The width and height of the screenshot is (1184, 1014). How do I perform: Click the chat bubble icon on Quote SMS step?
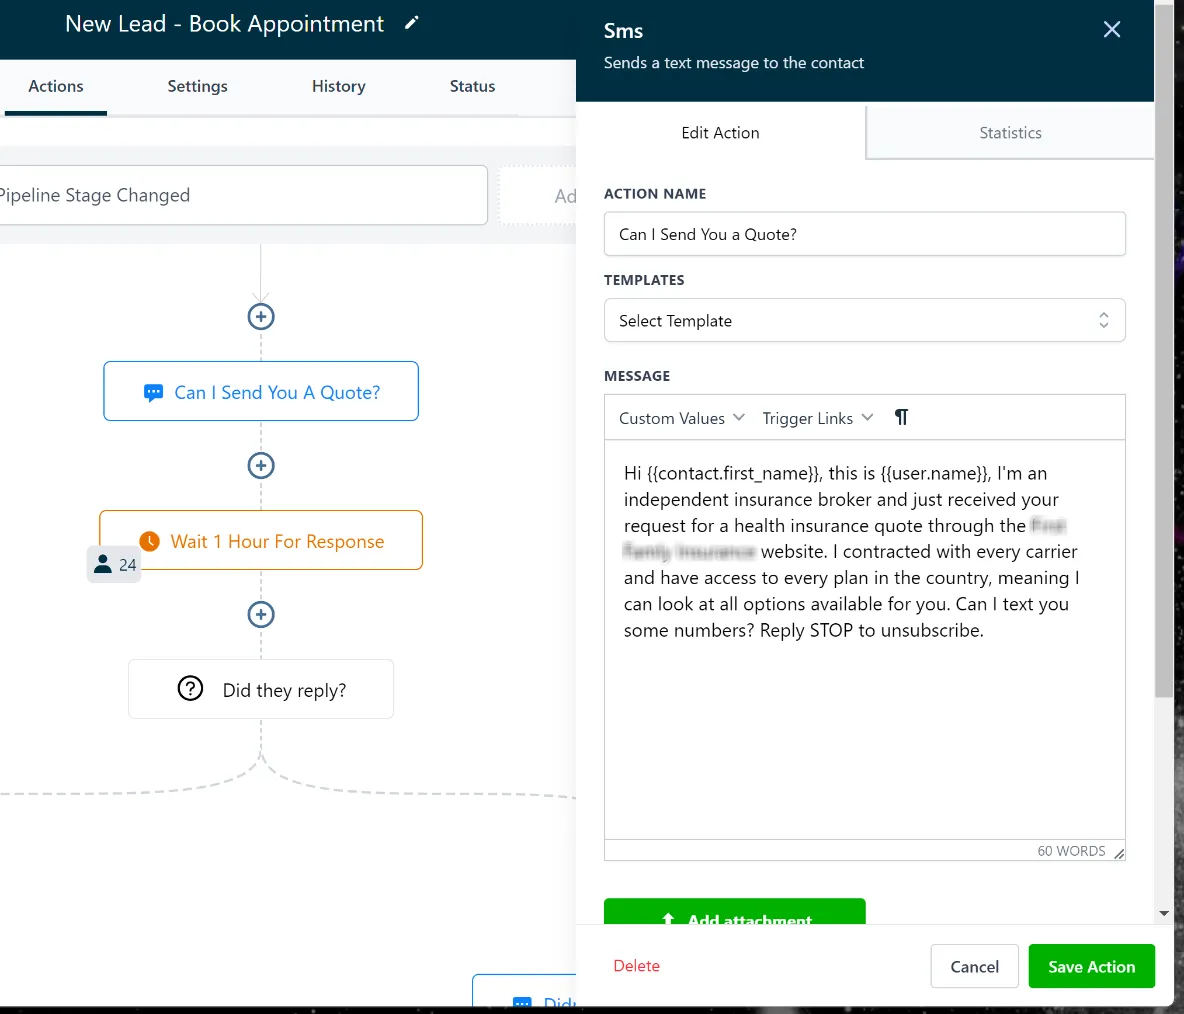[153, 393]
